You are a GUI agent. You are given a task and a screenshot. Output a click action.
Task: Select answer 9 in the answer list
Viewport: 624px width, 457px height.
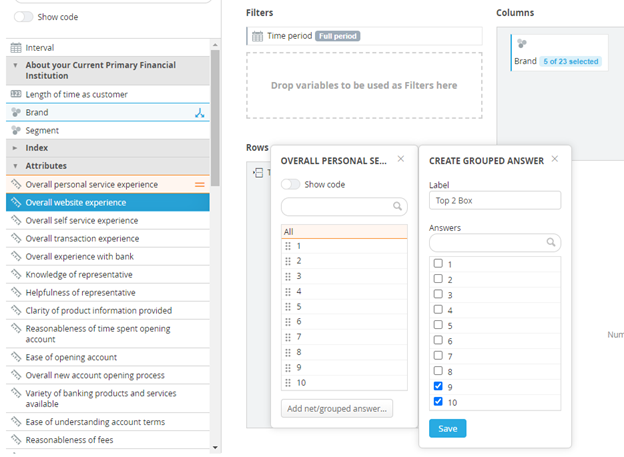pyautogui.click(x=344, y=367)
